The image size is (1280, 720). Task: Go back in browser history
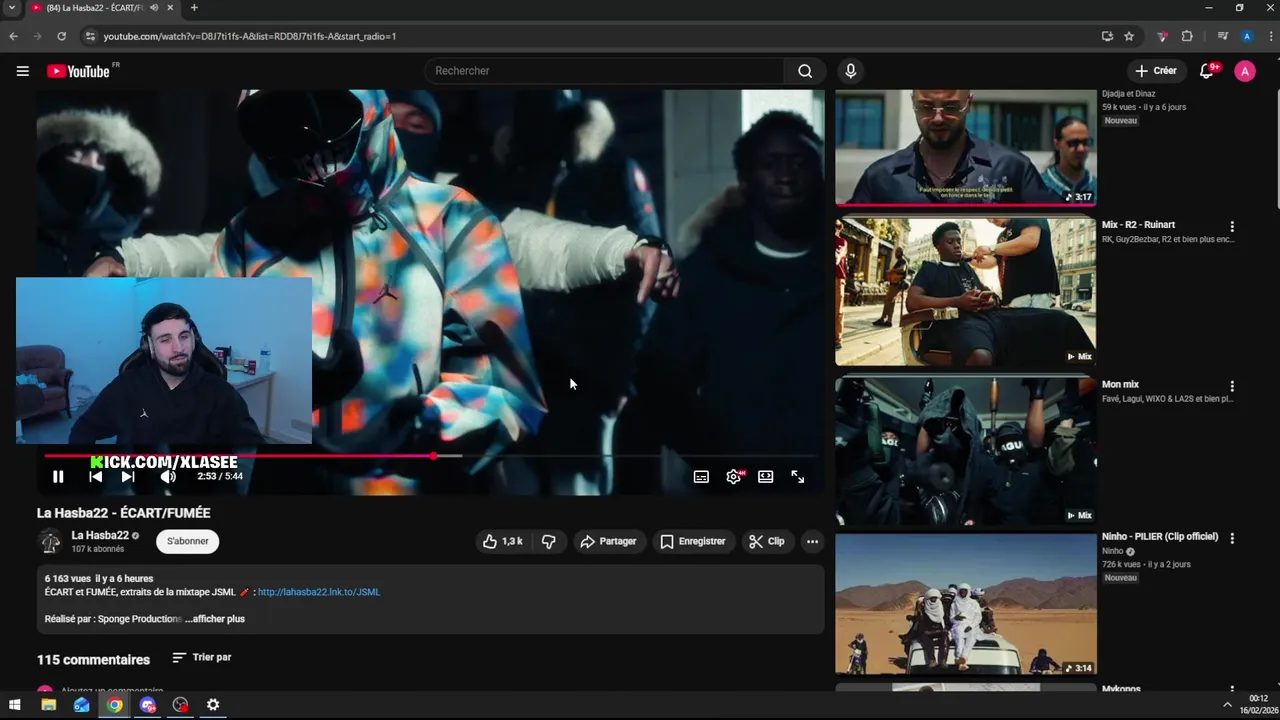coord(14,36)
